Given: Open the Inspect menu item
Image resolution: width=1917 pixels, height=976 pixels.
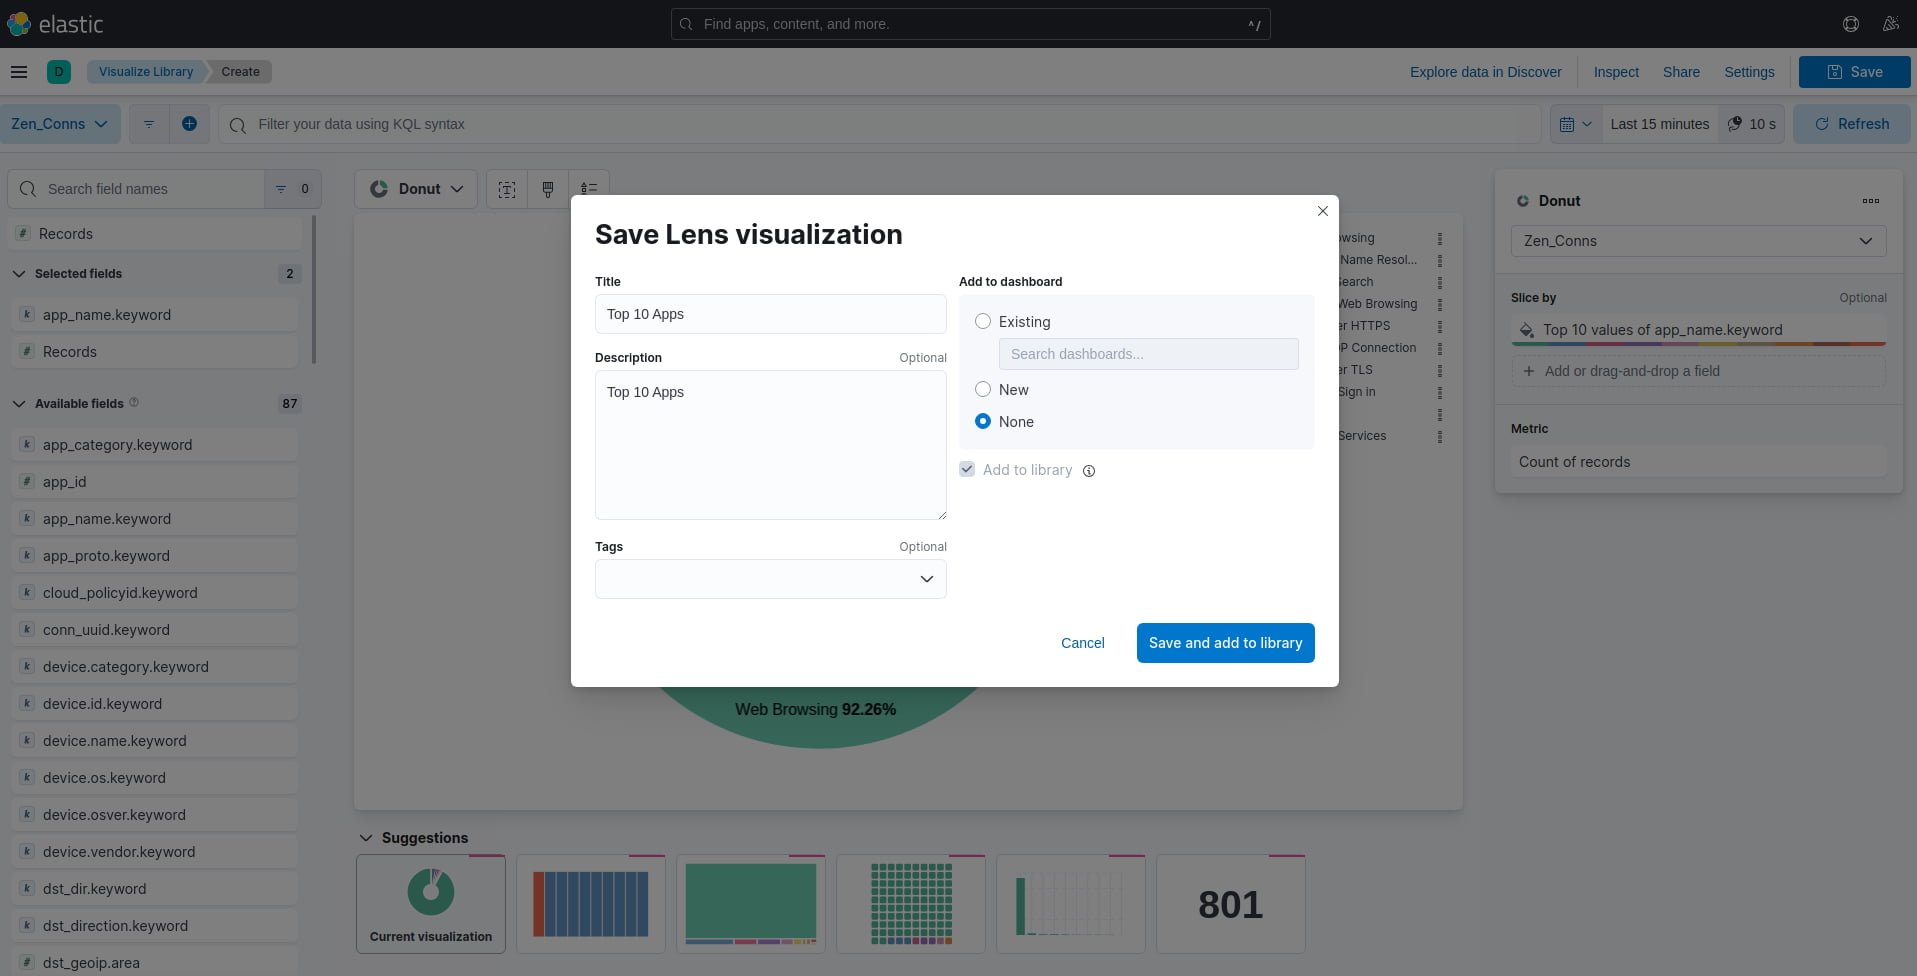Looking at the screenshot, I should click(x=1615, y=72).
